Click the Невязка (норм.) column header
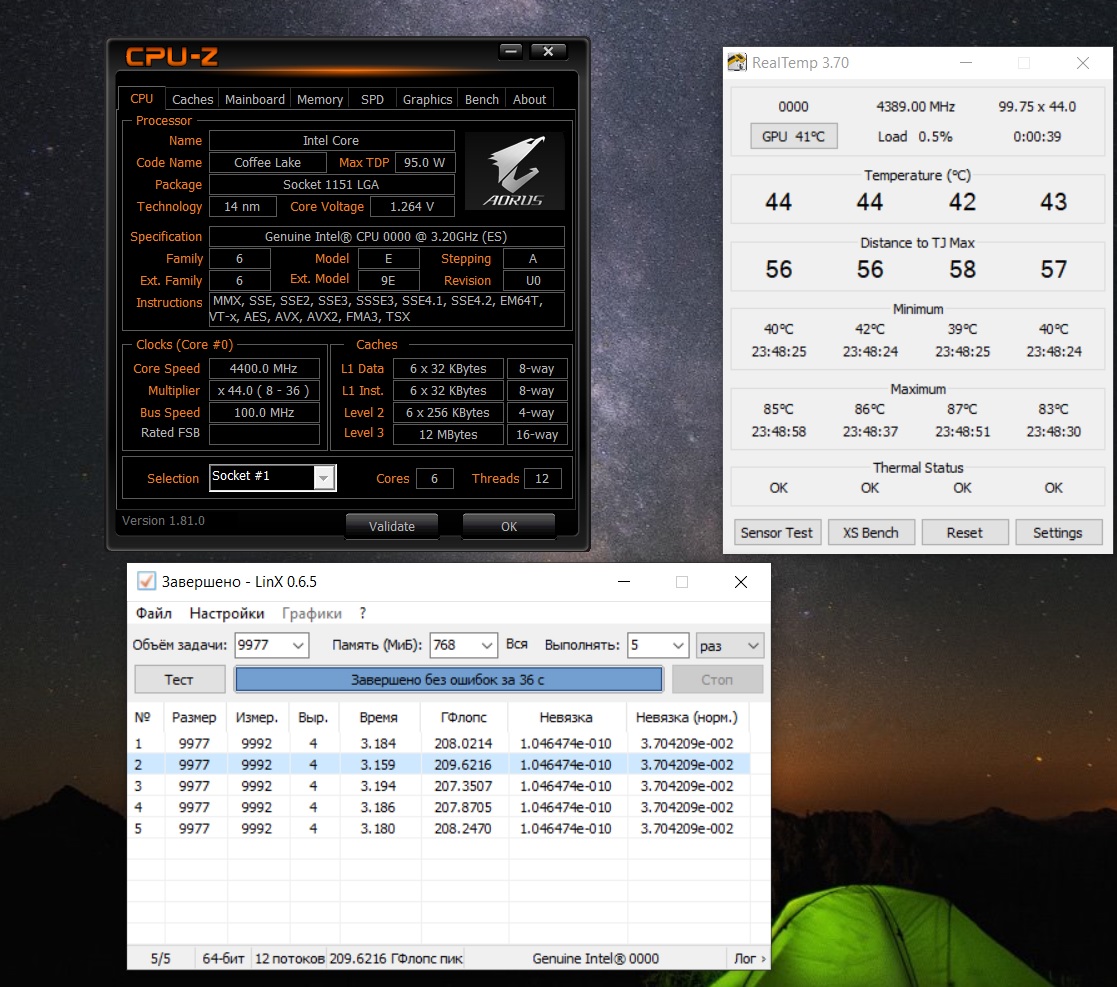The height and width of the screenshot is (987, 1117). pos(687,717)
